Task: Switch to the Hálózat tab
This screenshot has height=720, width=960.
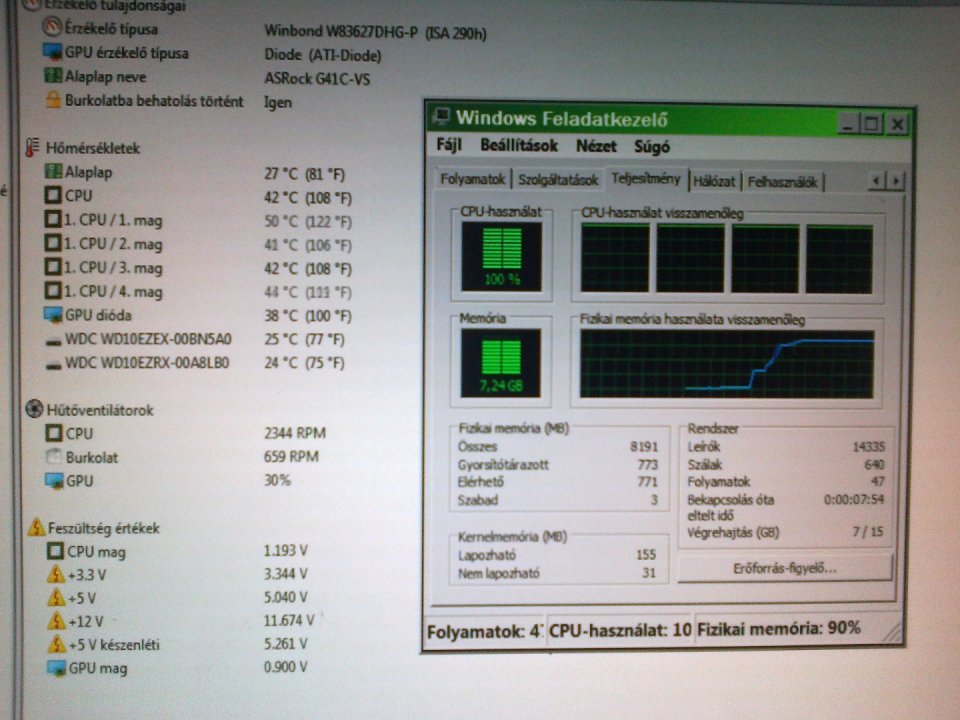Action: coord(714,181)
